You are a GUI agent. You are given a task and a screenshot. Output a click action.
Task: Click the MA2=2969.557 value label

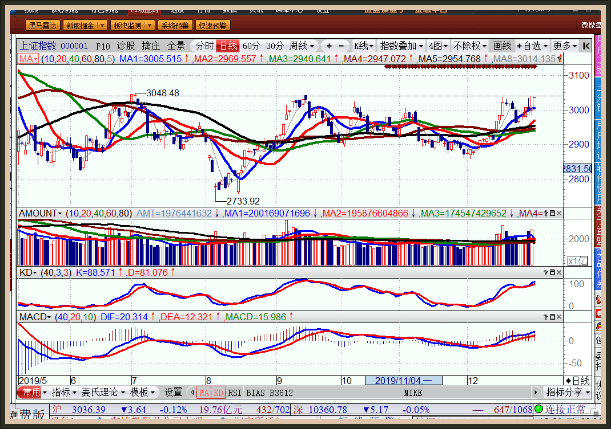pos(225,59)
